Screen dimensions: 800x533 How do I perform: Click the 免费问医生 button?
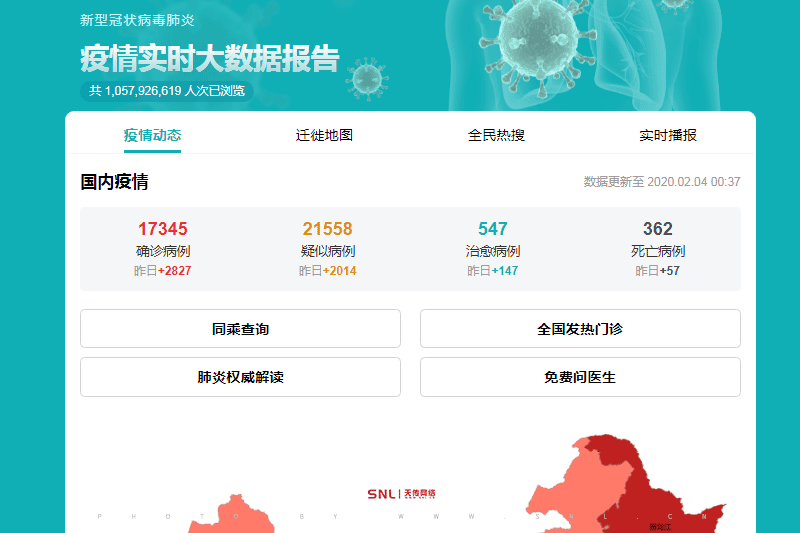[x=580, y=377]
